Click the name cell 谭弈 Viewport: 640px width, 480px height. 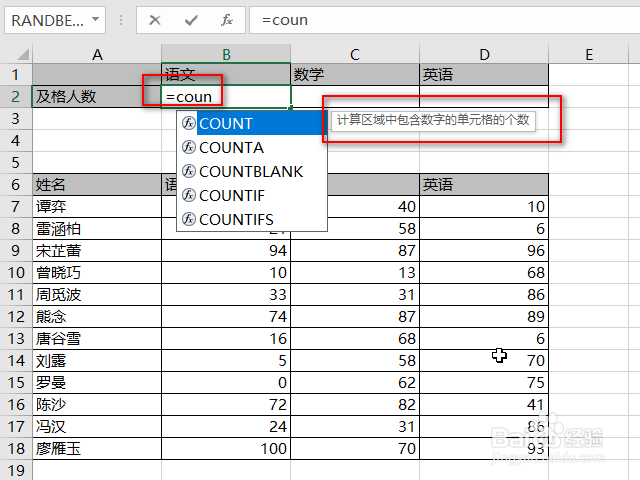[97, 207]
